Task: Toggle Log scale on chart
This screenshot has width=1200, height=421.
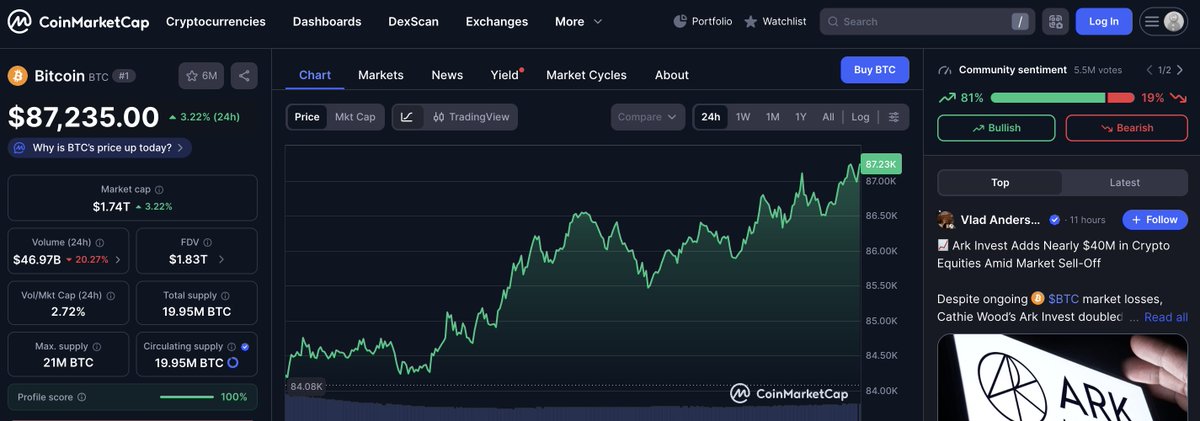Action: [x=860, y=117]
